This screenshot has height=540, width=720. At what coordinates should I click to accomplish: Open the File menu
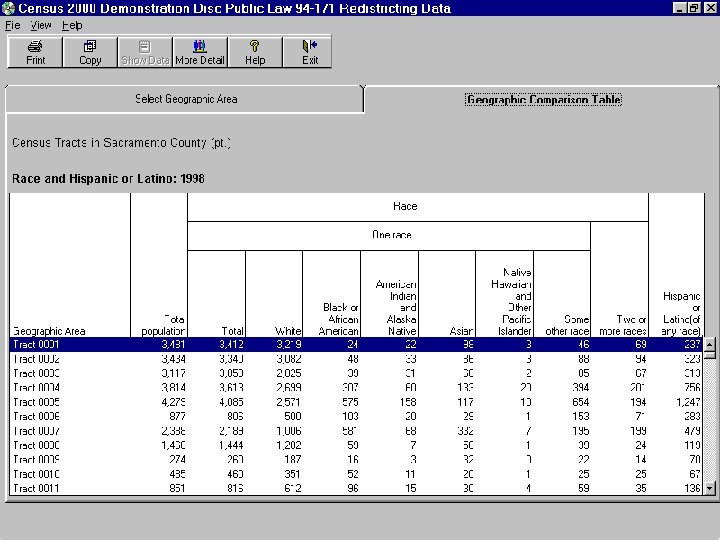[13, 26]
